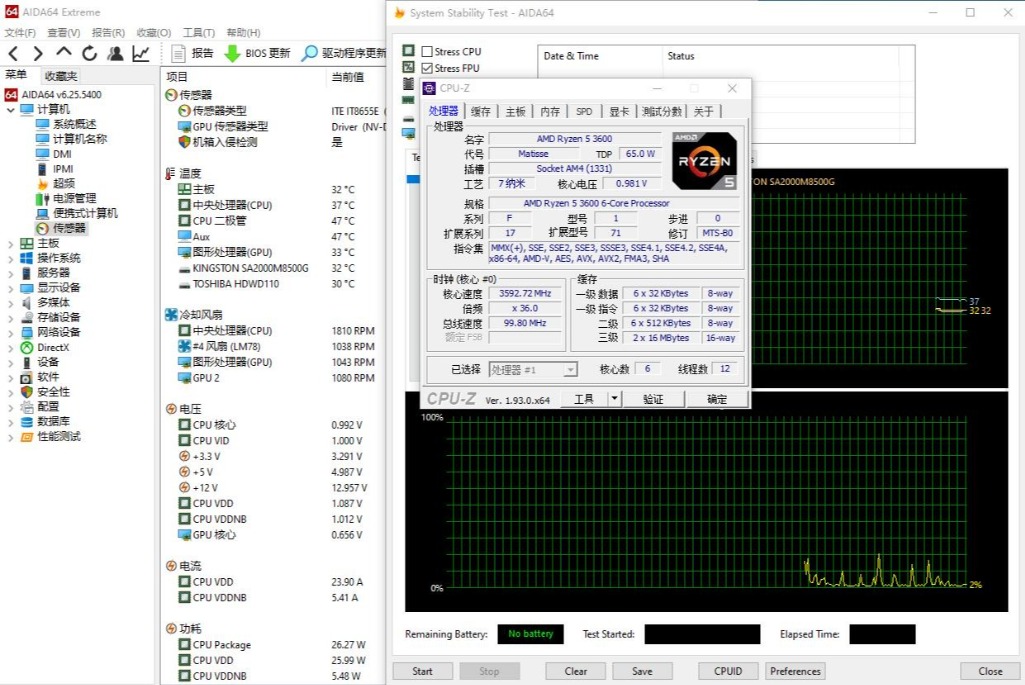
Task: Open the 报告 document icon in toolbar
Action: click(179, 54)
